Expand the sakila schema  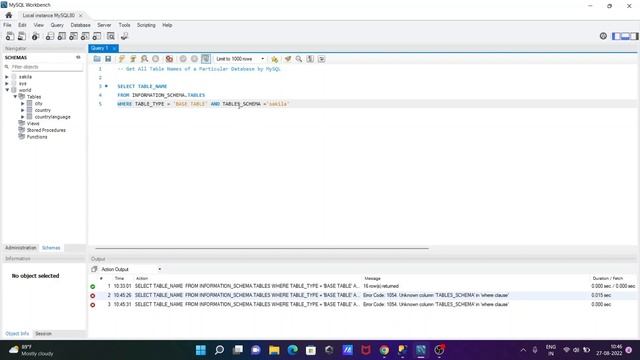[x=7, y=77]
